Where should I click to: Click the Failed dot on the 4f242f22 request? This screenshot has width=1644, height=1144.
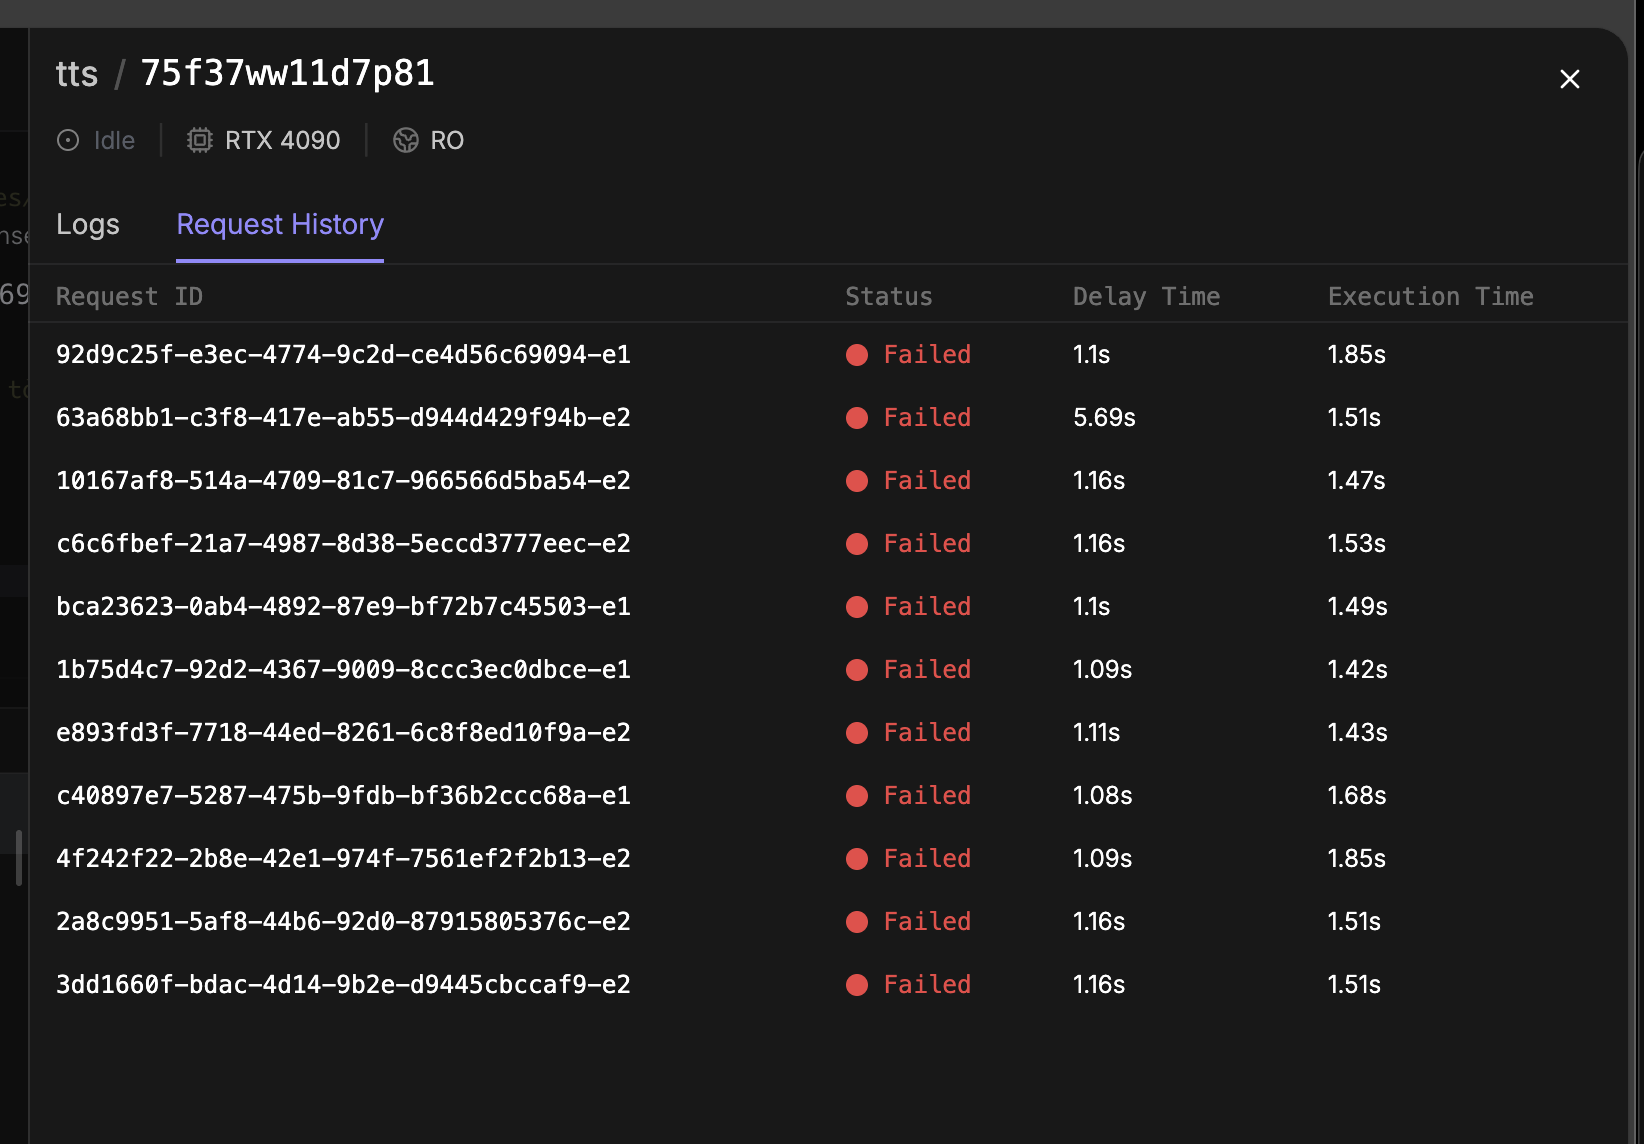coord(857,859)
